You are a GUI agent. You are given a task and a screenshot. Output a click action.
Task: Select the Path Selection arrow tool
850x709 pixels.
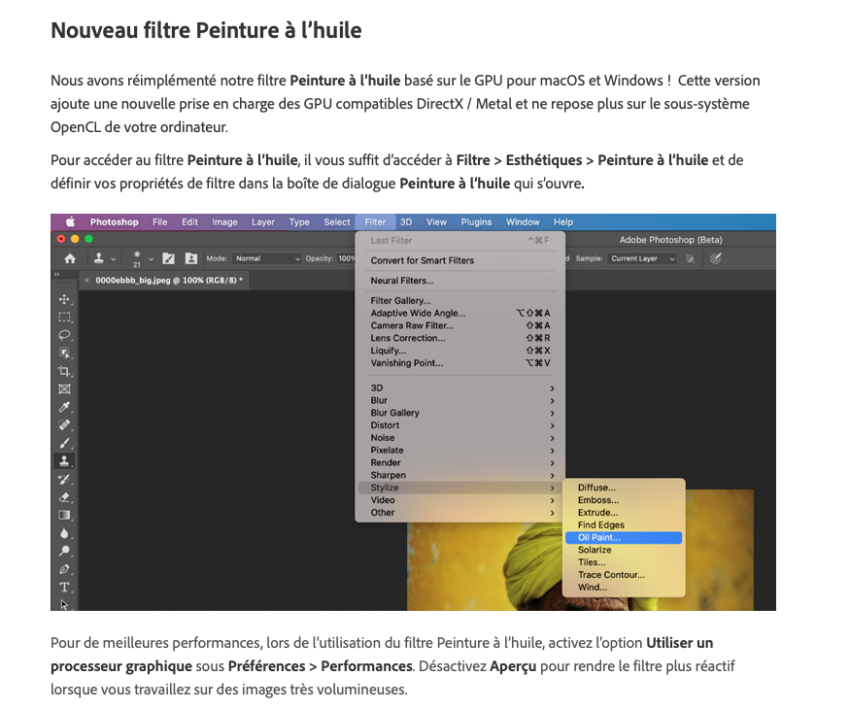tap(65, 604)
